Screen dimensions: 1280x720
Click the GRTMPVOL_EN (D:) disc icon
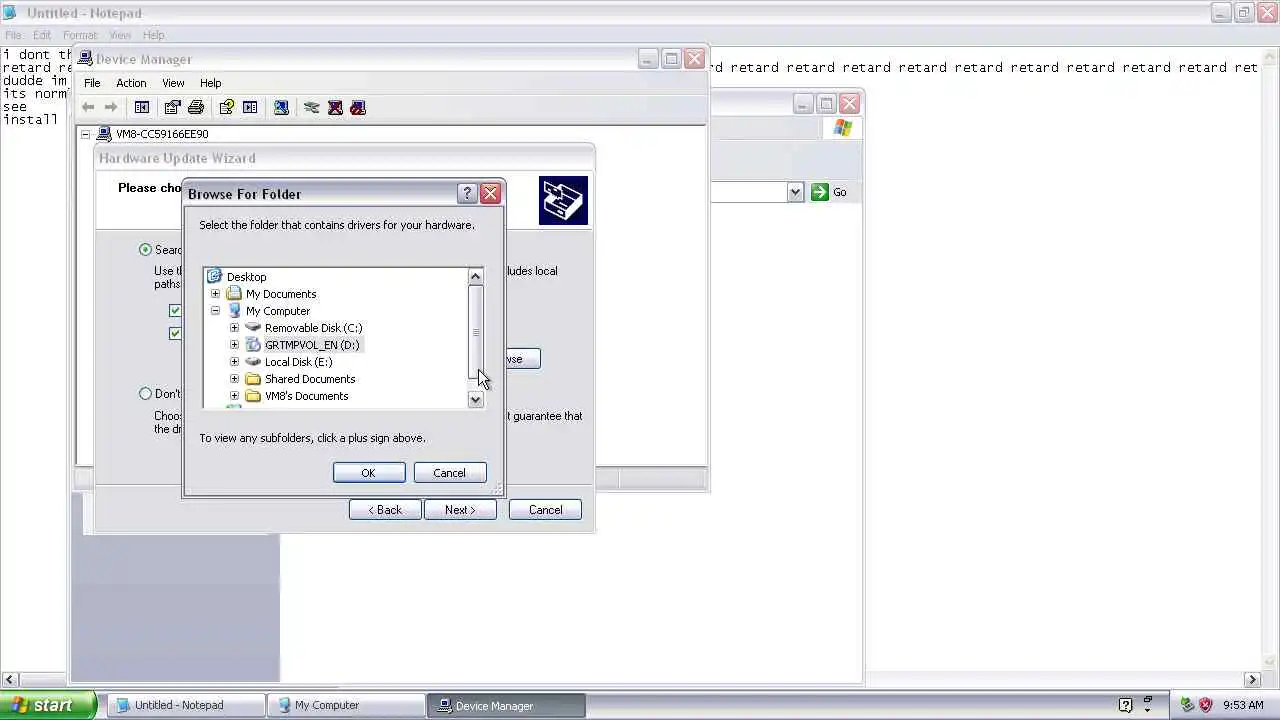pos(253,345)
